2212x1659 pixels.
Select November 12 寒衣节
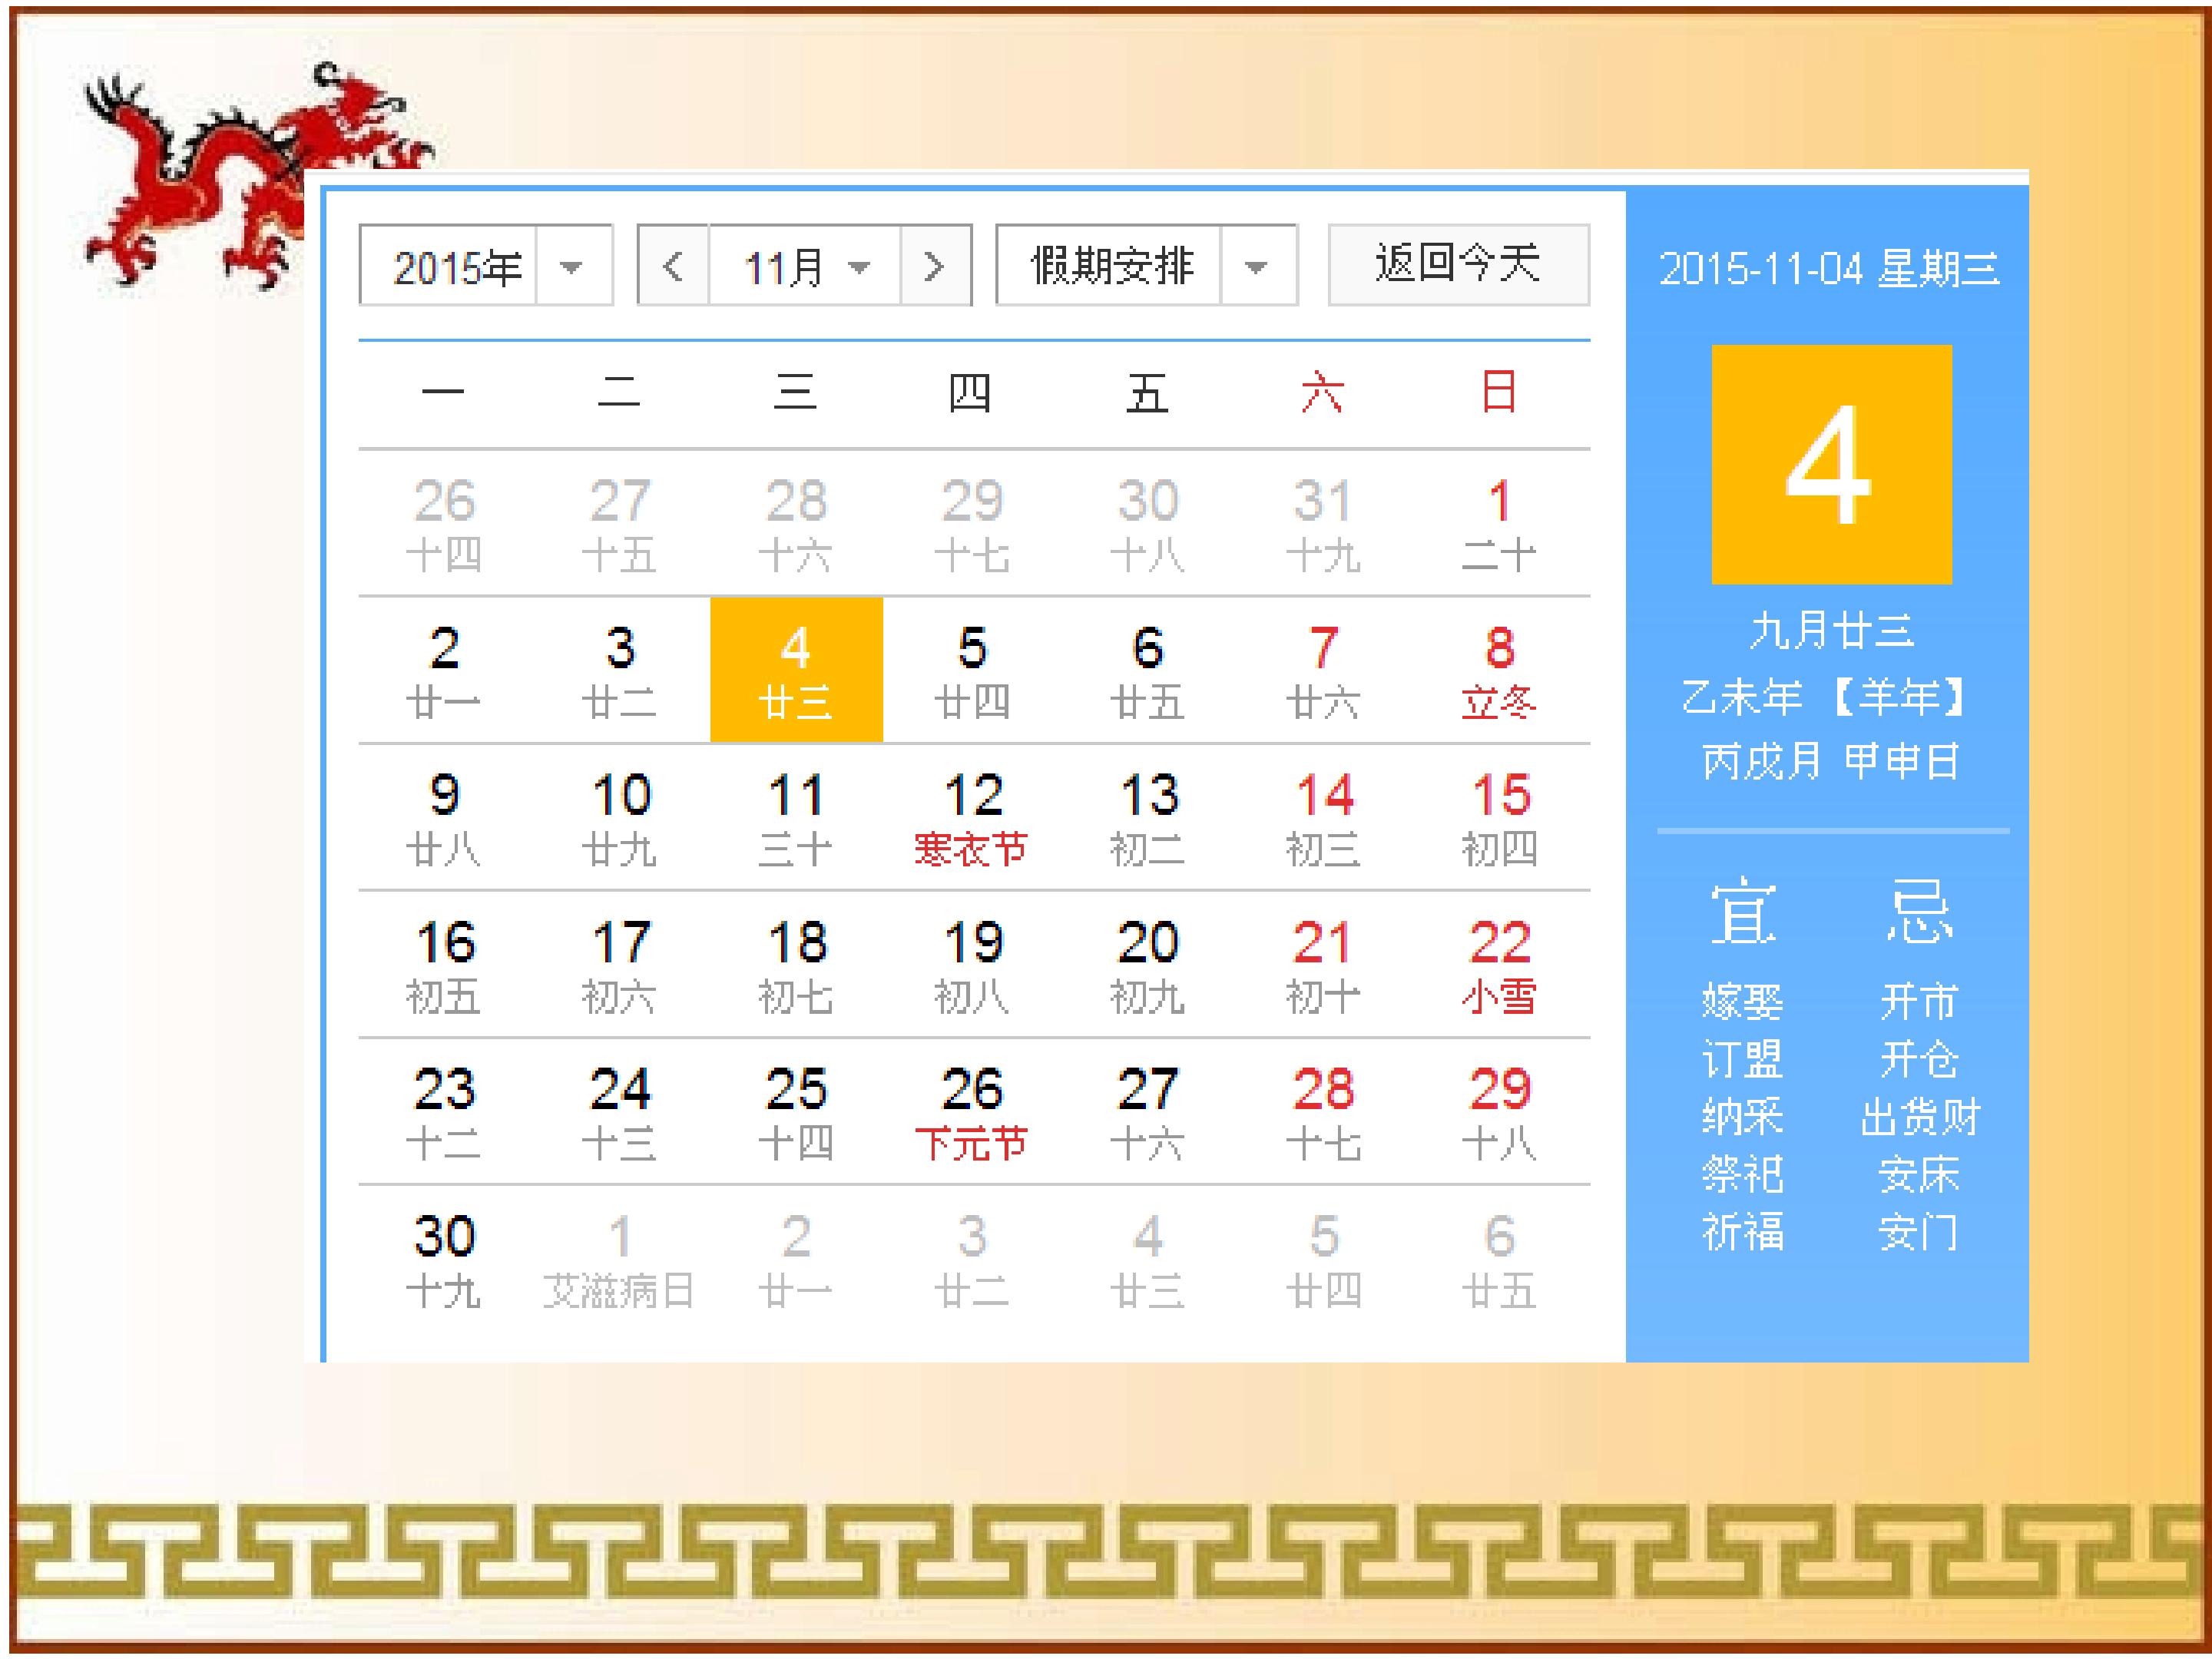(x=972, y=817)
